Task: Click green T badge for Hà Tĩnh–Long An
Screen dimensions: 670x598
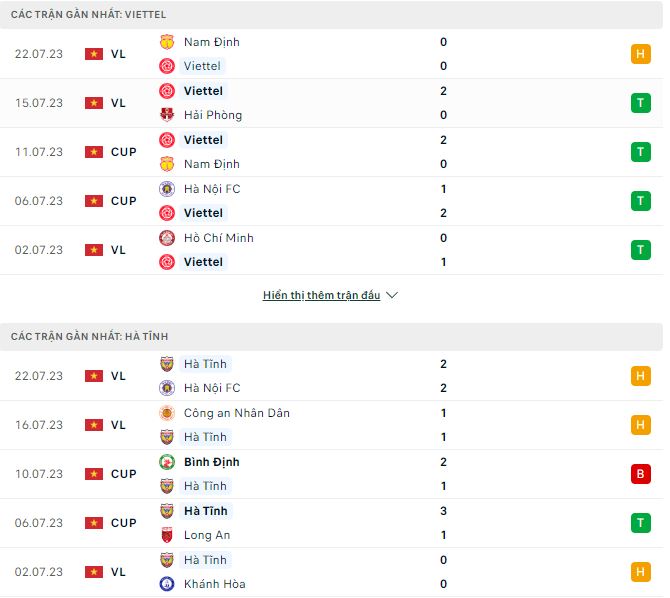Action: (641, 523)
